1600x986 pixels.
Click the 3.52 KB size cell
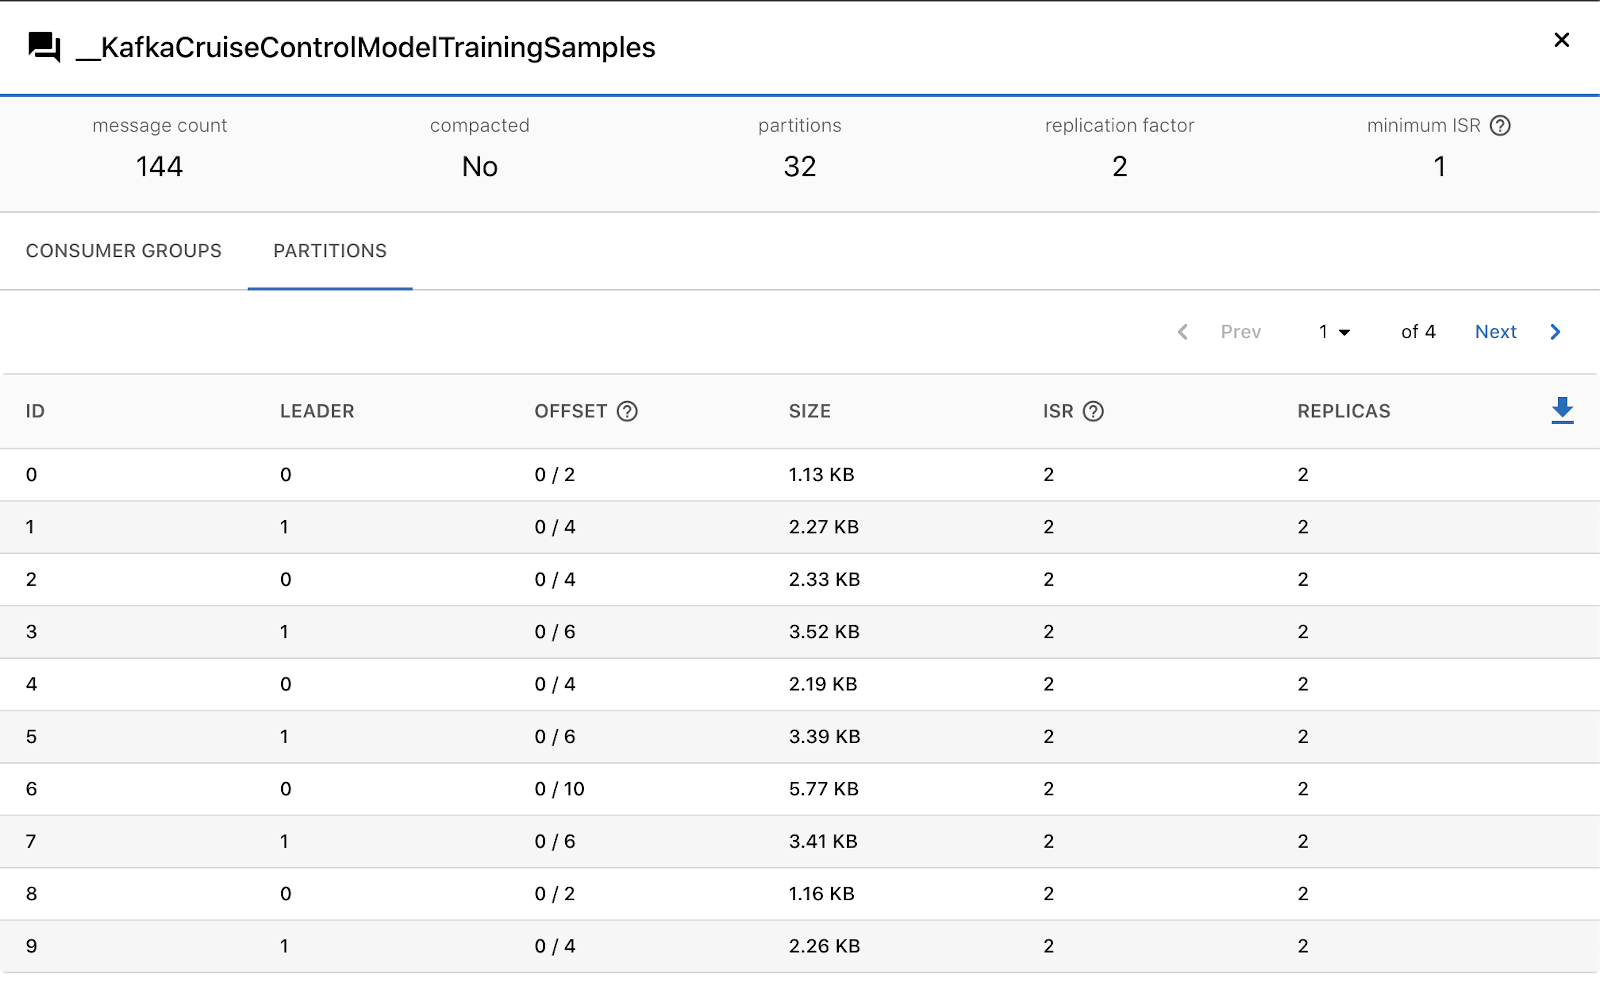click(x=825, y=632)
